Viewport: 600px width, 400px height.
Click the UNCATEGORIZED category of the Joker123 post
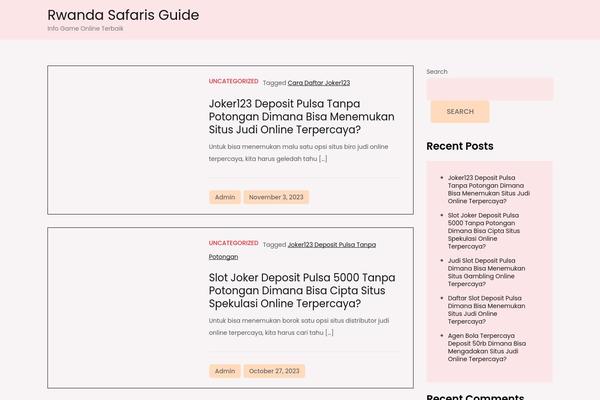(233, 81)
